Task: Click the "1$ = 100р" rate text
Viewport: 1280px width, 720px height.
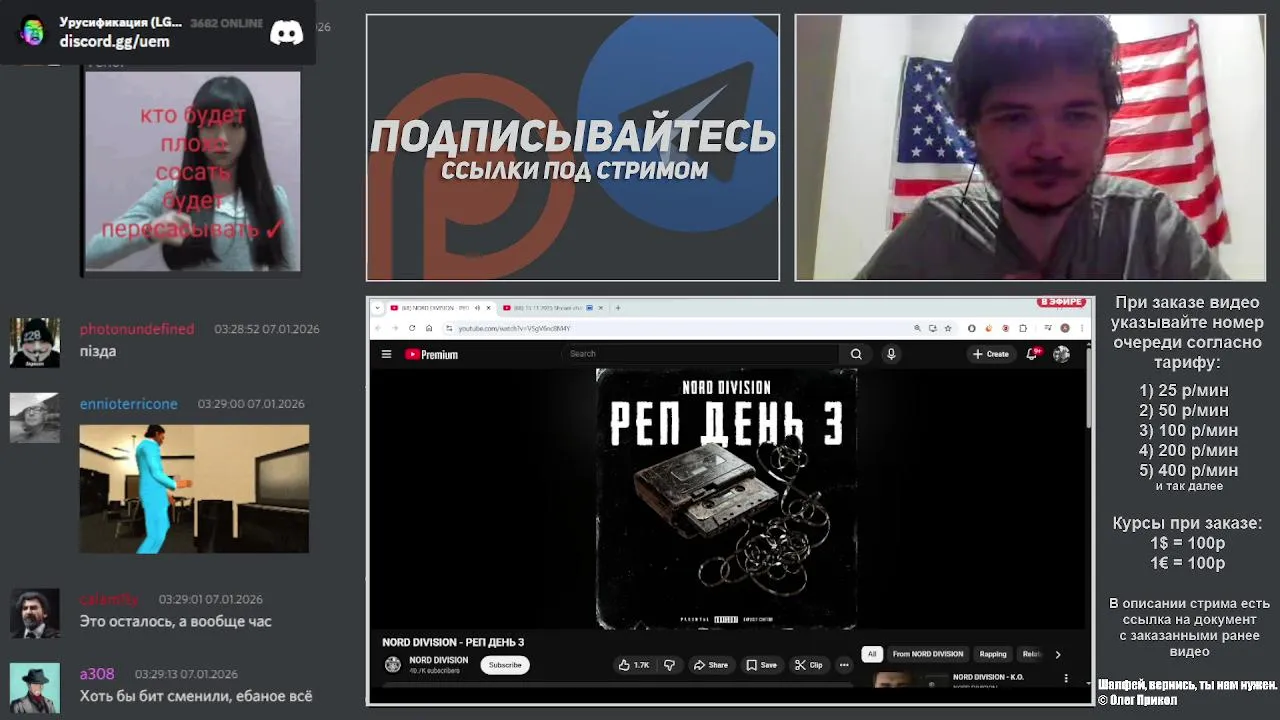Action: 1187,543
